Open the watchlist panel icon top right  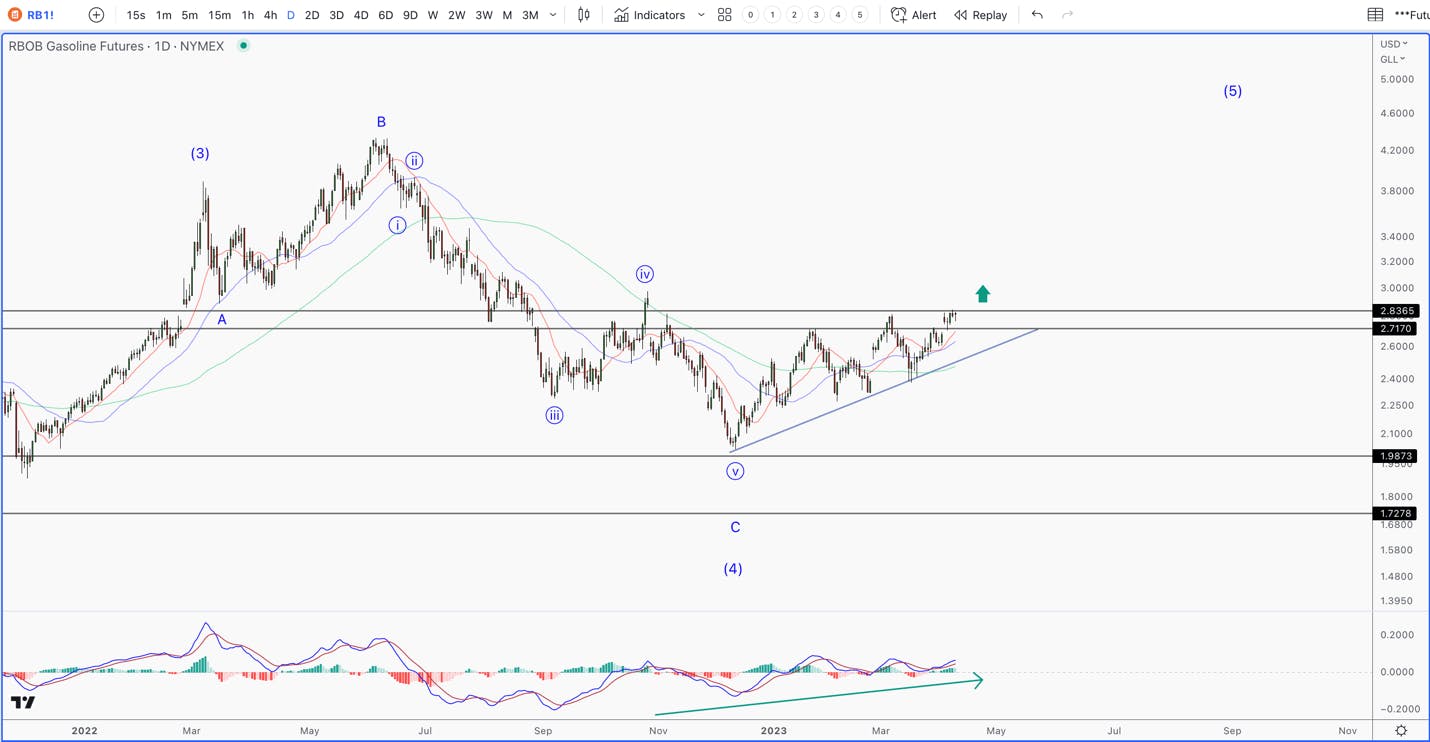point(1376,15)
